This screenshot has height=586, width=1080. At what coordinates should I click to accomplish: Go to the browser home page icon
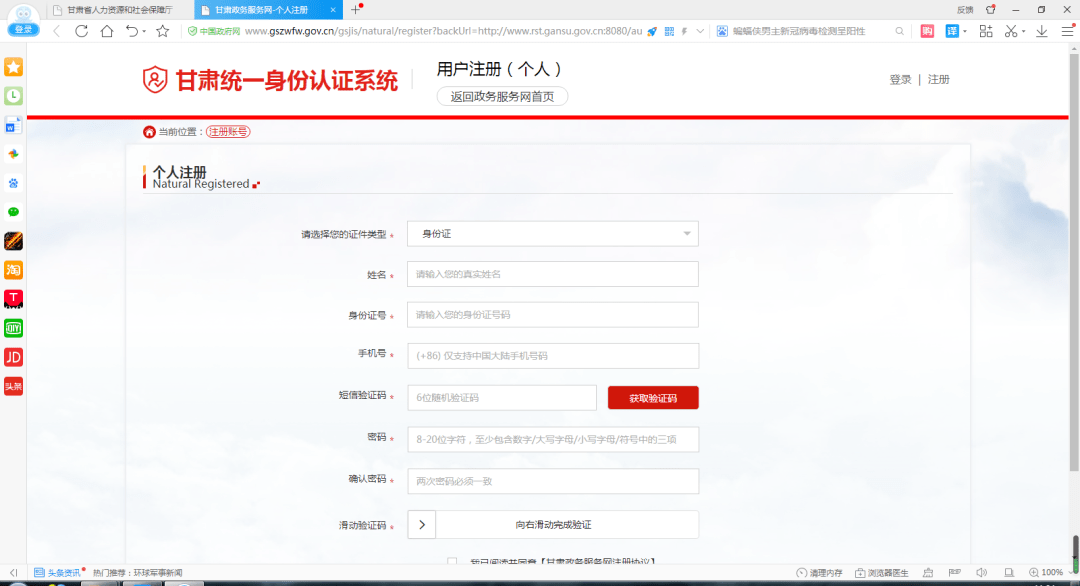[107, 31]
